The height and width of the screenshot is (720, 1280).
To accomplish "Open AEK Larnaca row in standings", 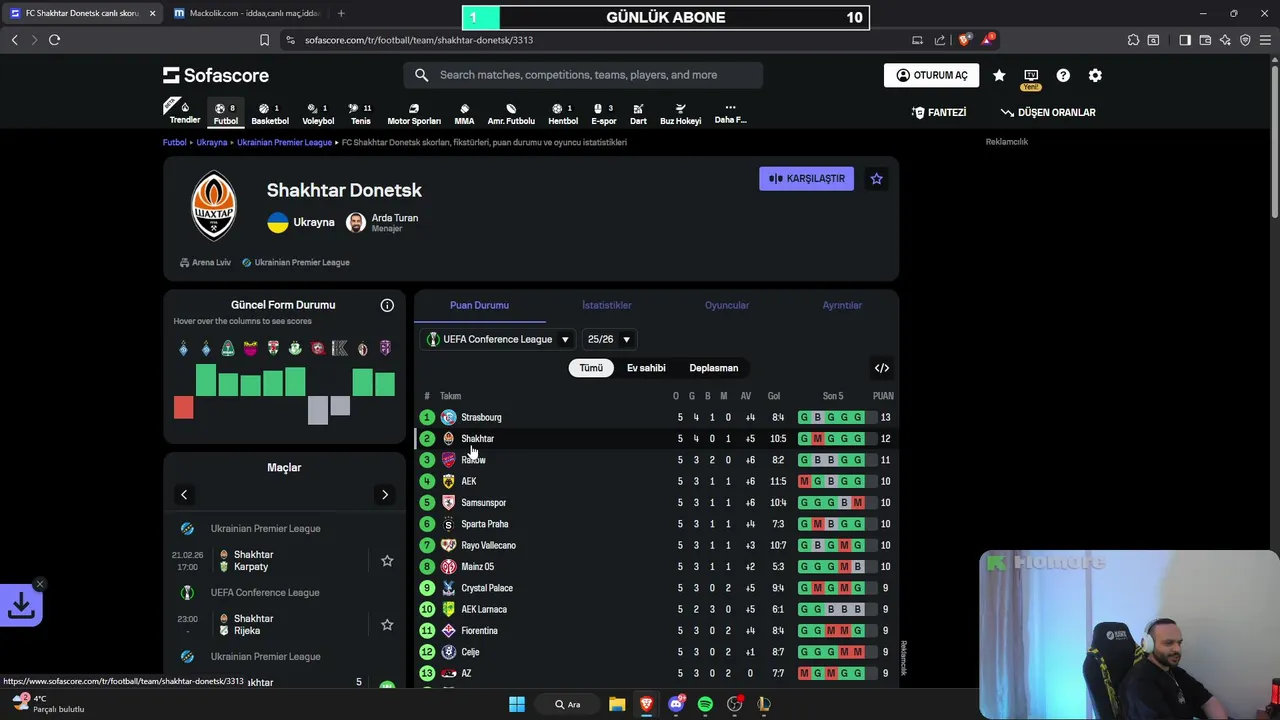I will [x=656, y=609].
